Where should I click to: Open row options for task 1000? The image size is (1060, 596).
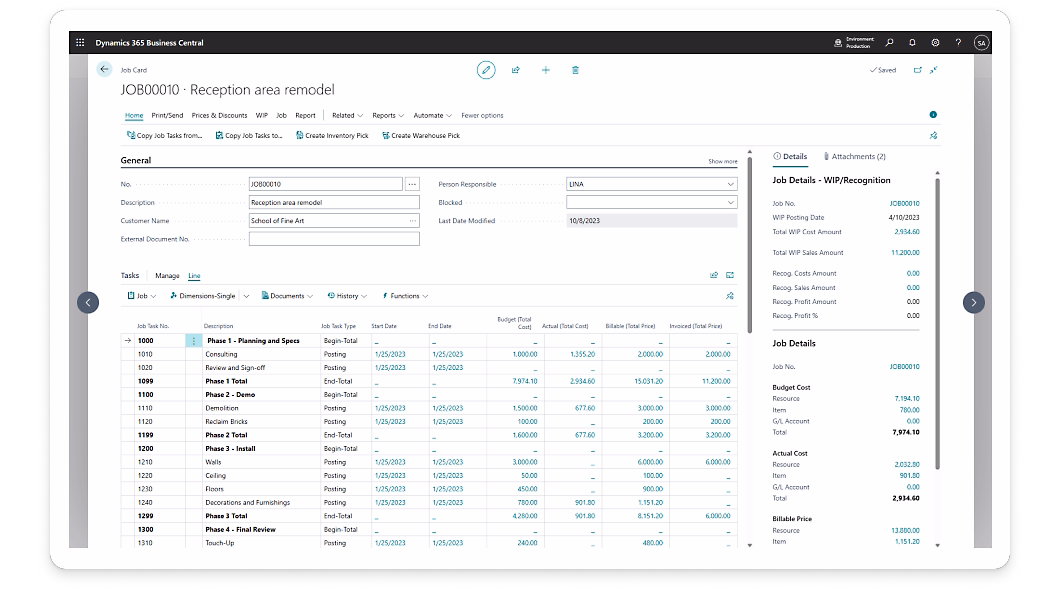coord(193,341)
